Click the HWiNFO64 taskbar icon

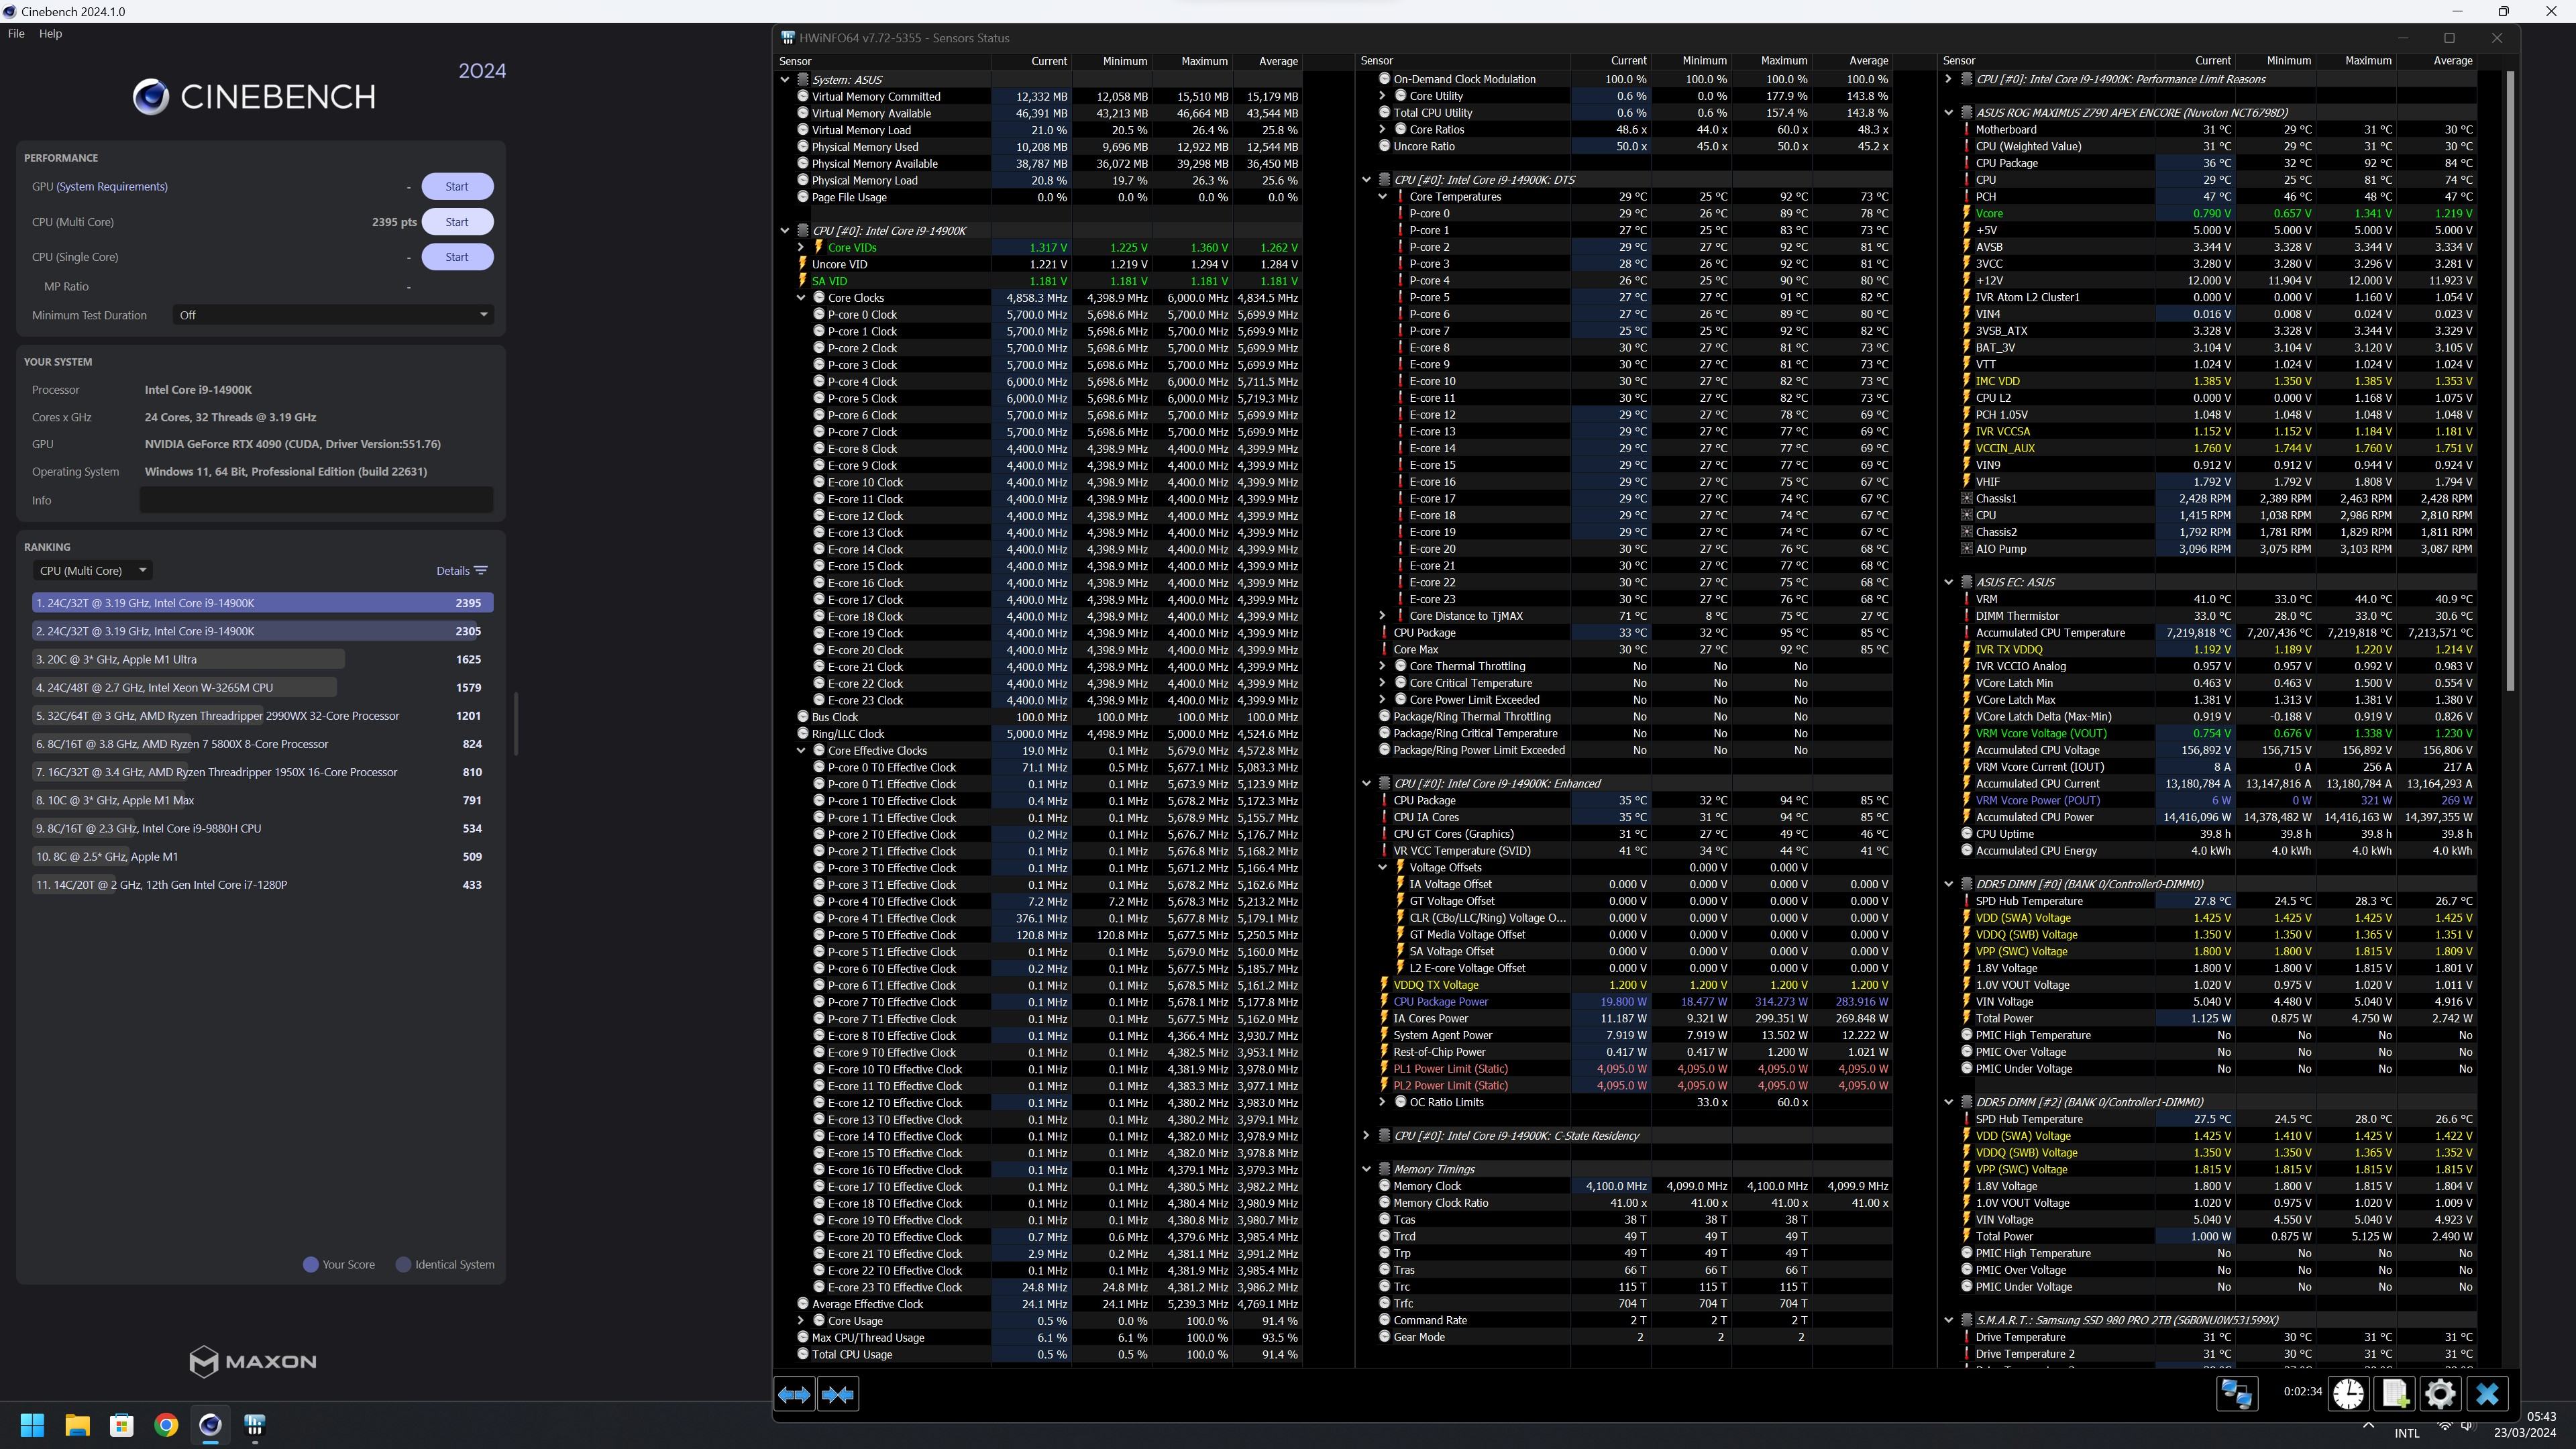click(255, 1425)
